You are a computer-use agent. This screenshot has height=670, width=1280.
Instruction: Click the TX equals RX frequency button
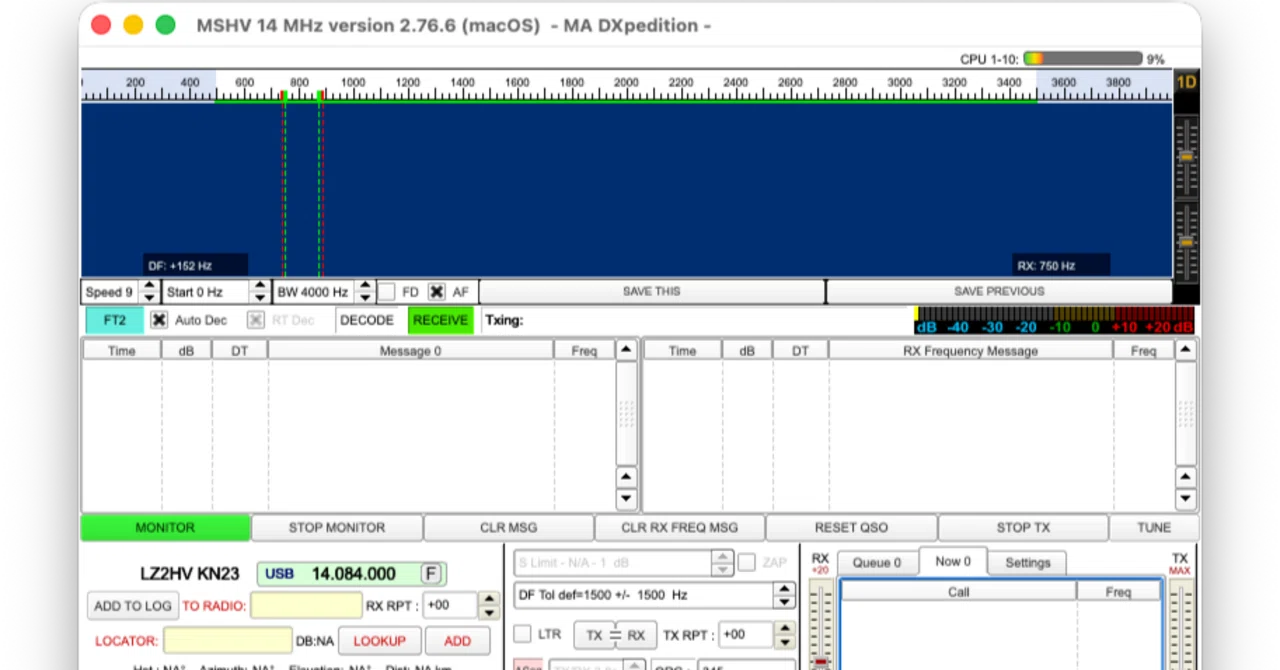[615, 635]
